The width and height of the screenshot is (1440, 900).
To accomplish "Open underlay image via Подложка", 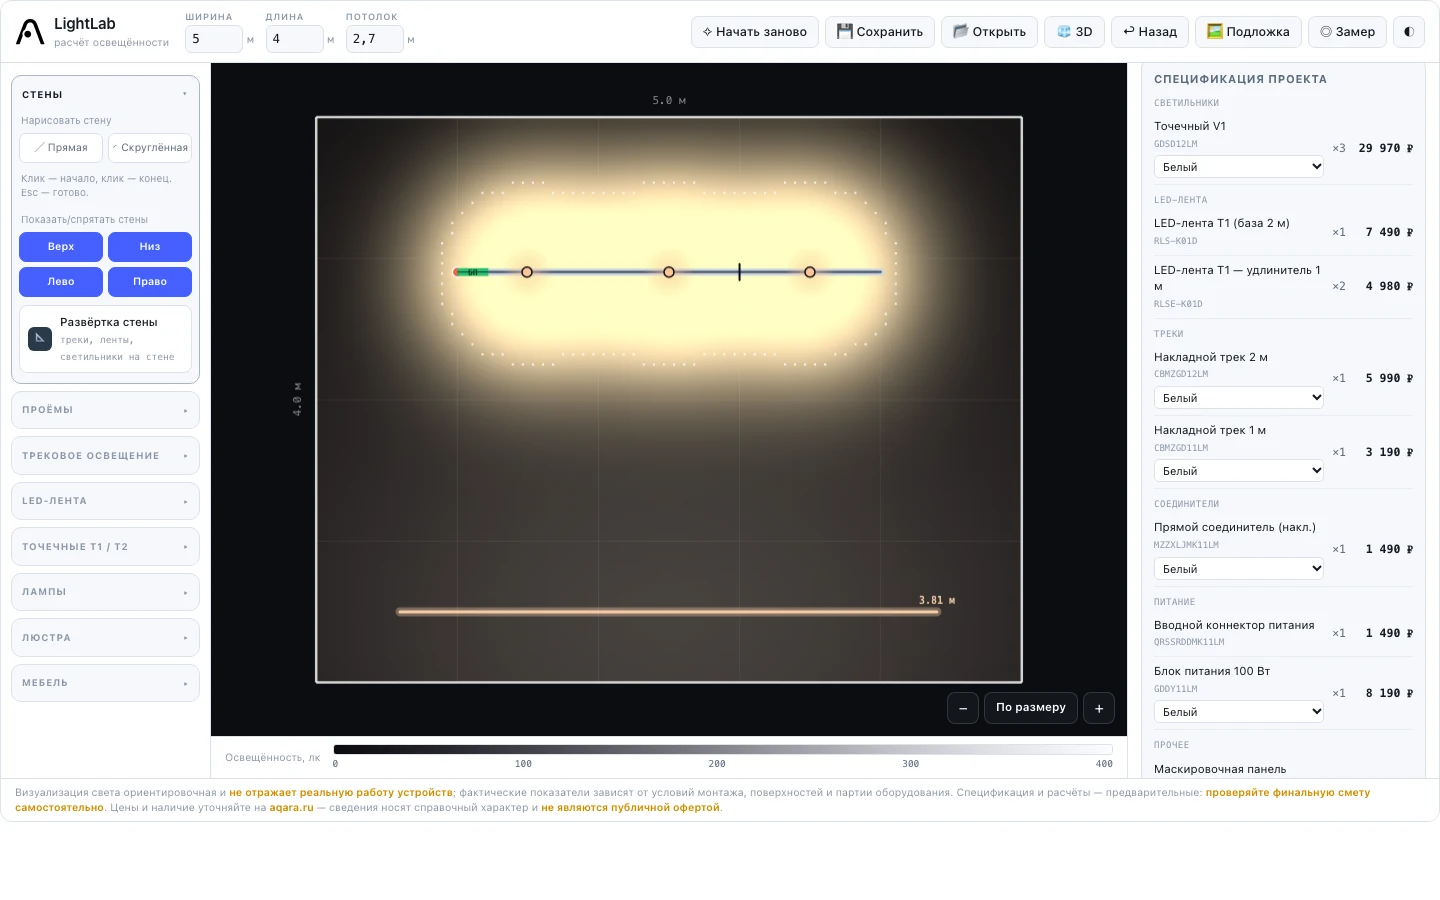I will point(1249,32).
